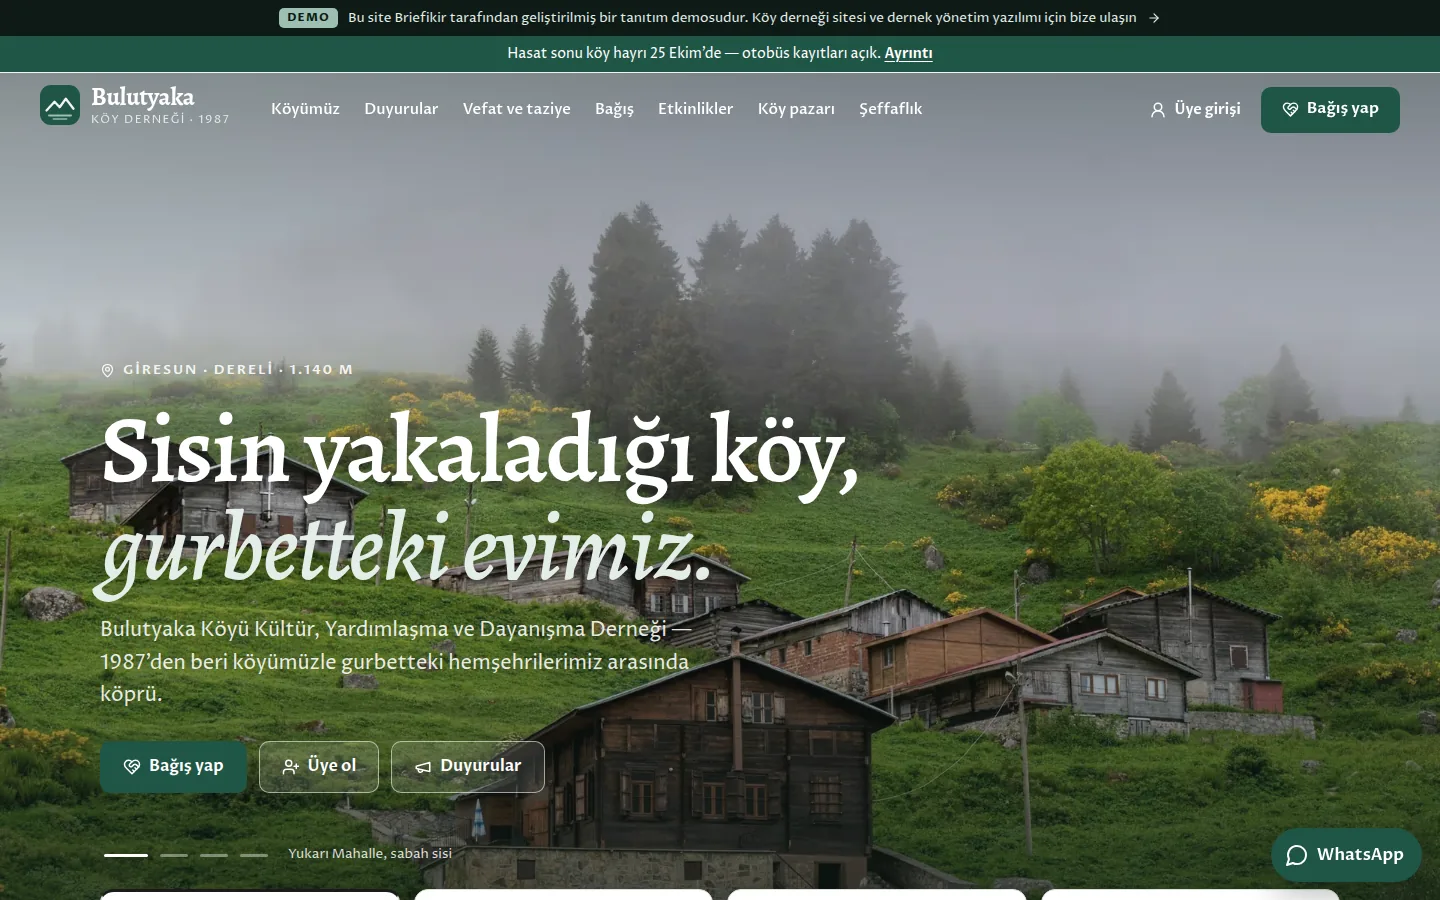
Task: Click the 'Sisin yakaladığı köy,' headline
Action: (x=480, y=453)
